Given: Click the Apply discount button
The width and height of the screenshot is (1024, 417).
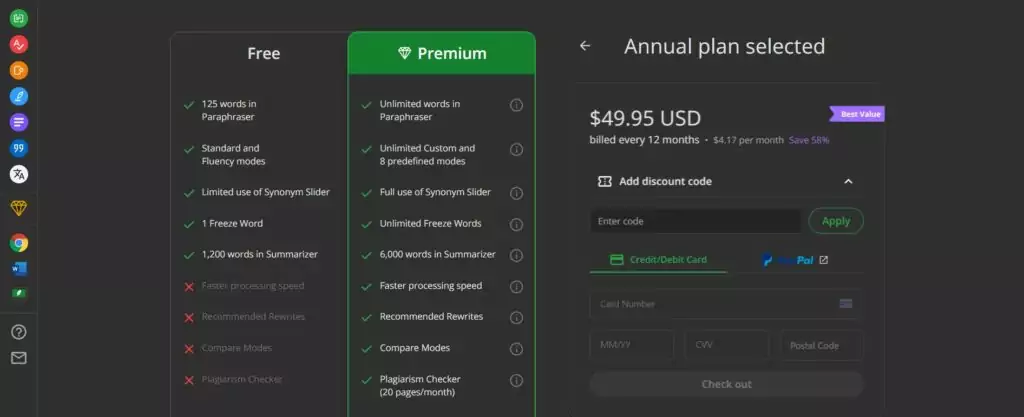Looking at the screenshot, I should pyautogui.click(x=836, y=221).
